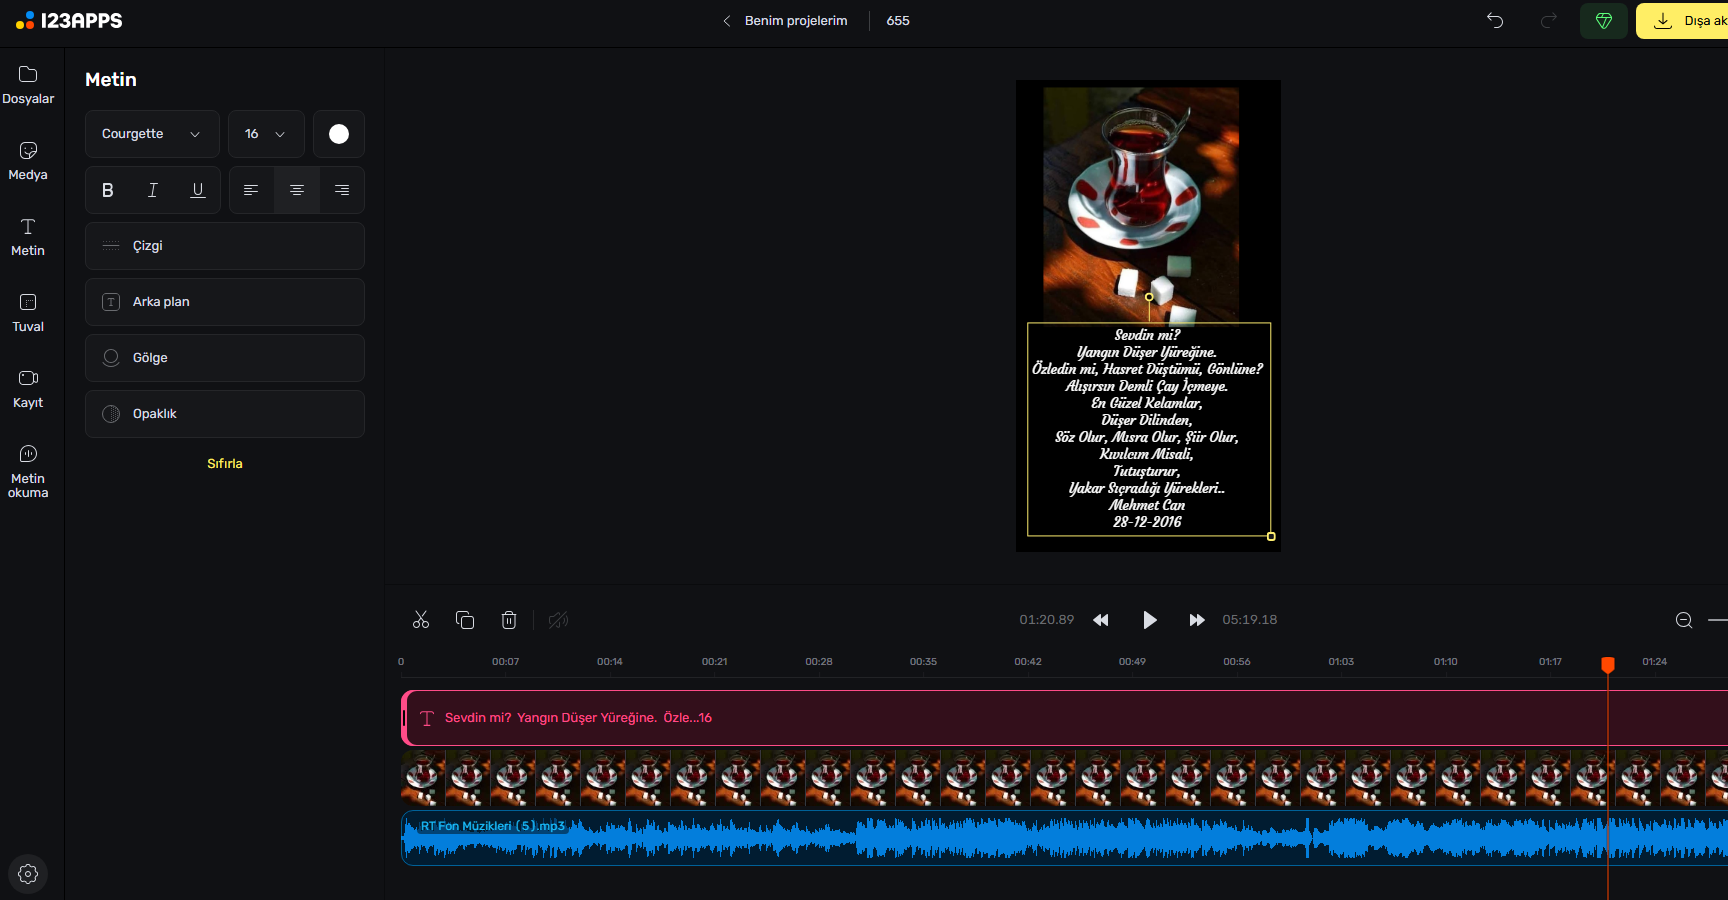Switch to the Tuval sidebar tab
The image size is (1728, 900).
pos(28,312)
